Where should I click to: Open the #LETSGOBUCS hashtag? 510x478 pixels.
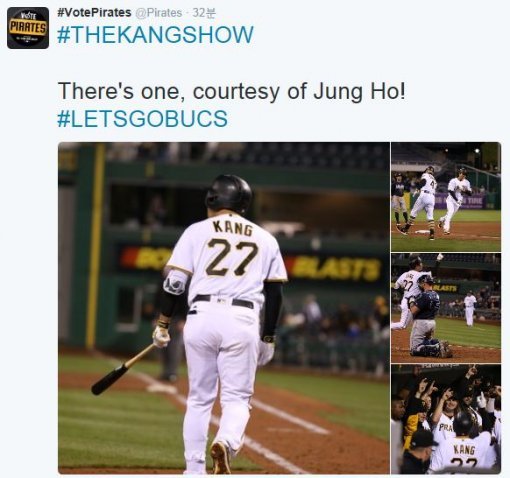click(143, 119)
